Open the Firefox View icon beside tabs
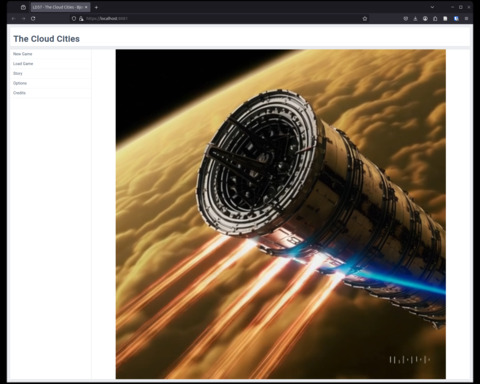Viewport: 480px width, 384px height. (23, 7)
